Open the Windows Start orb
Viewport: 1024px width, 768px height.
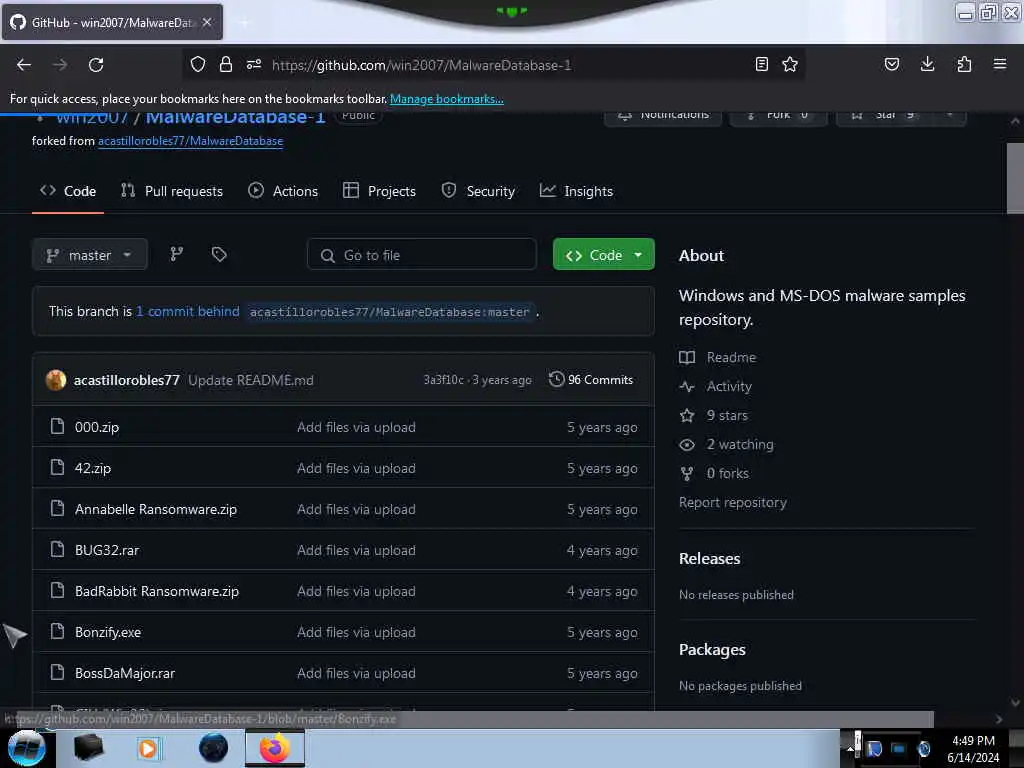coord(27,748)
